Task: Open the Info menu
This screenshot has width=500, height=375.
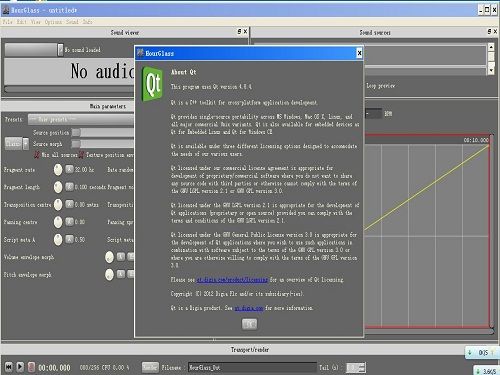Action: point(87,22)
